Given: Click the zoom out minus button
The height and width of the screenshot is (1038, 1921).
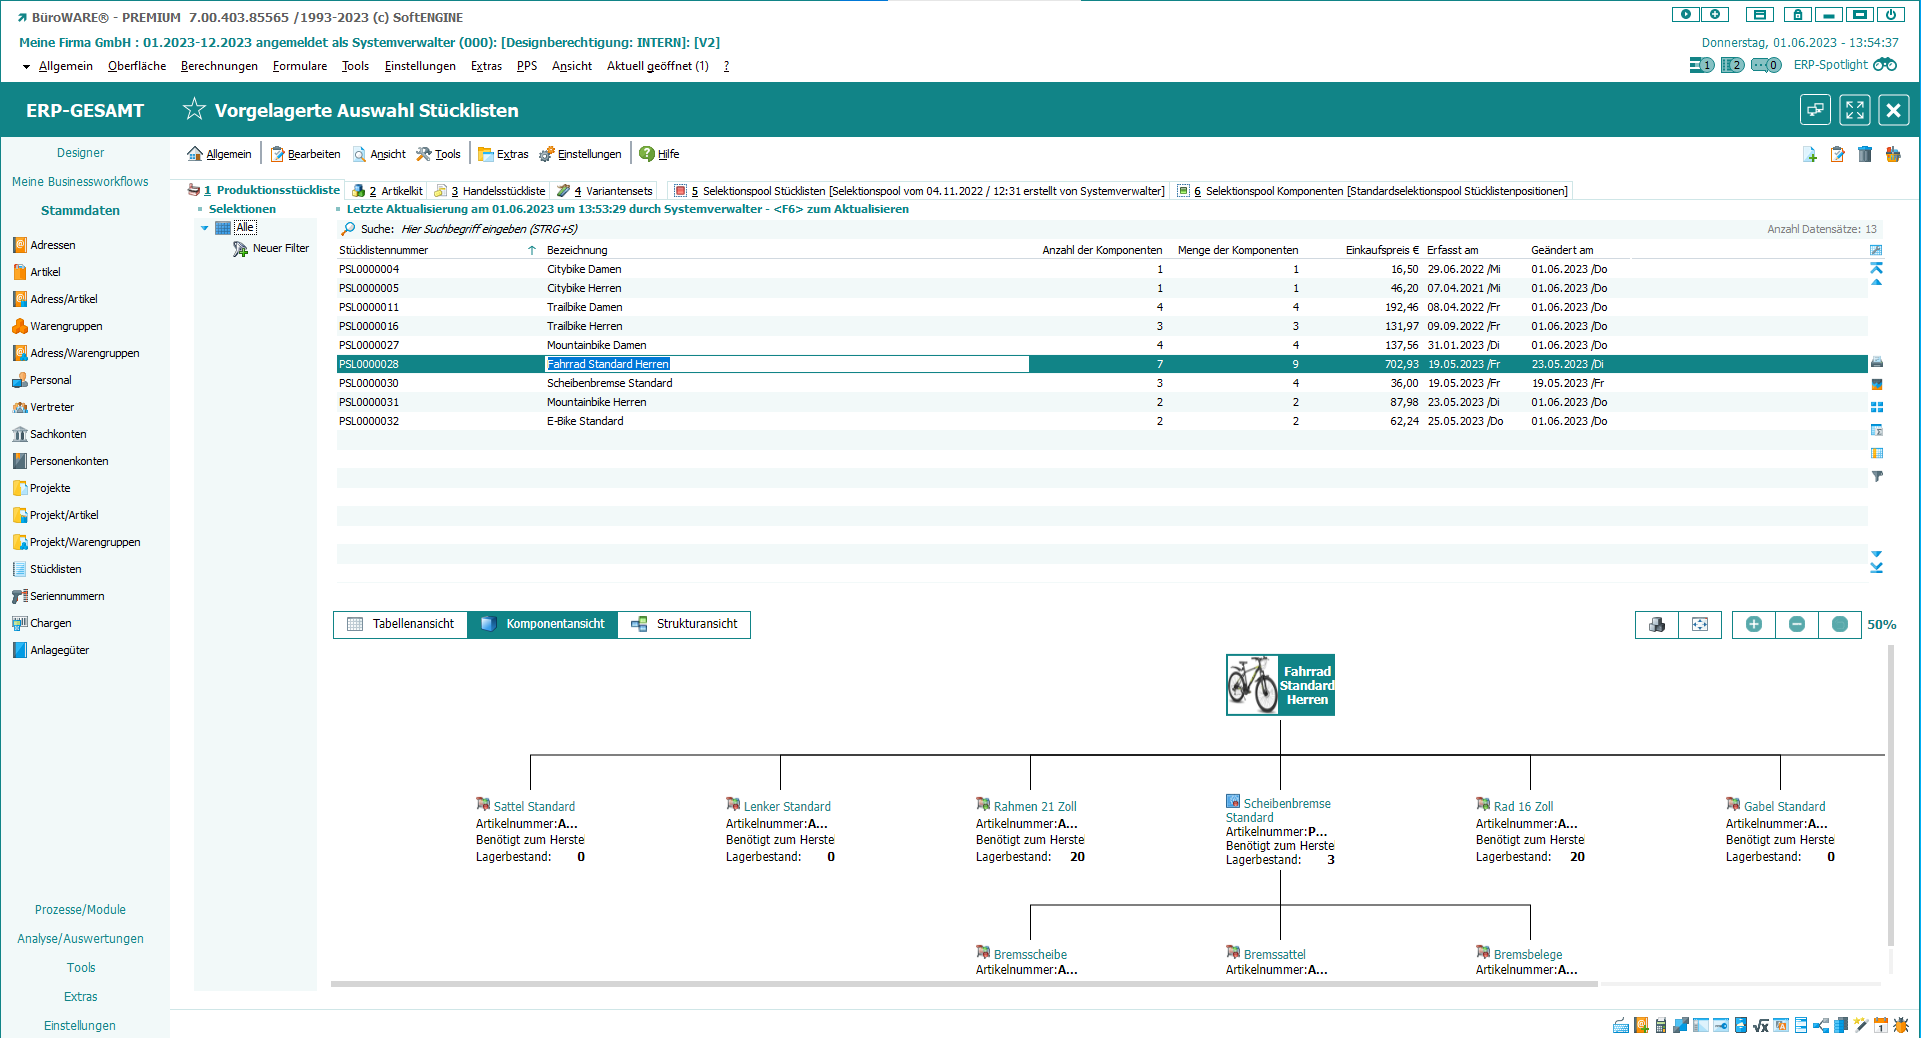Looking at the screenshot, I should 1796,624.
